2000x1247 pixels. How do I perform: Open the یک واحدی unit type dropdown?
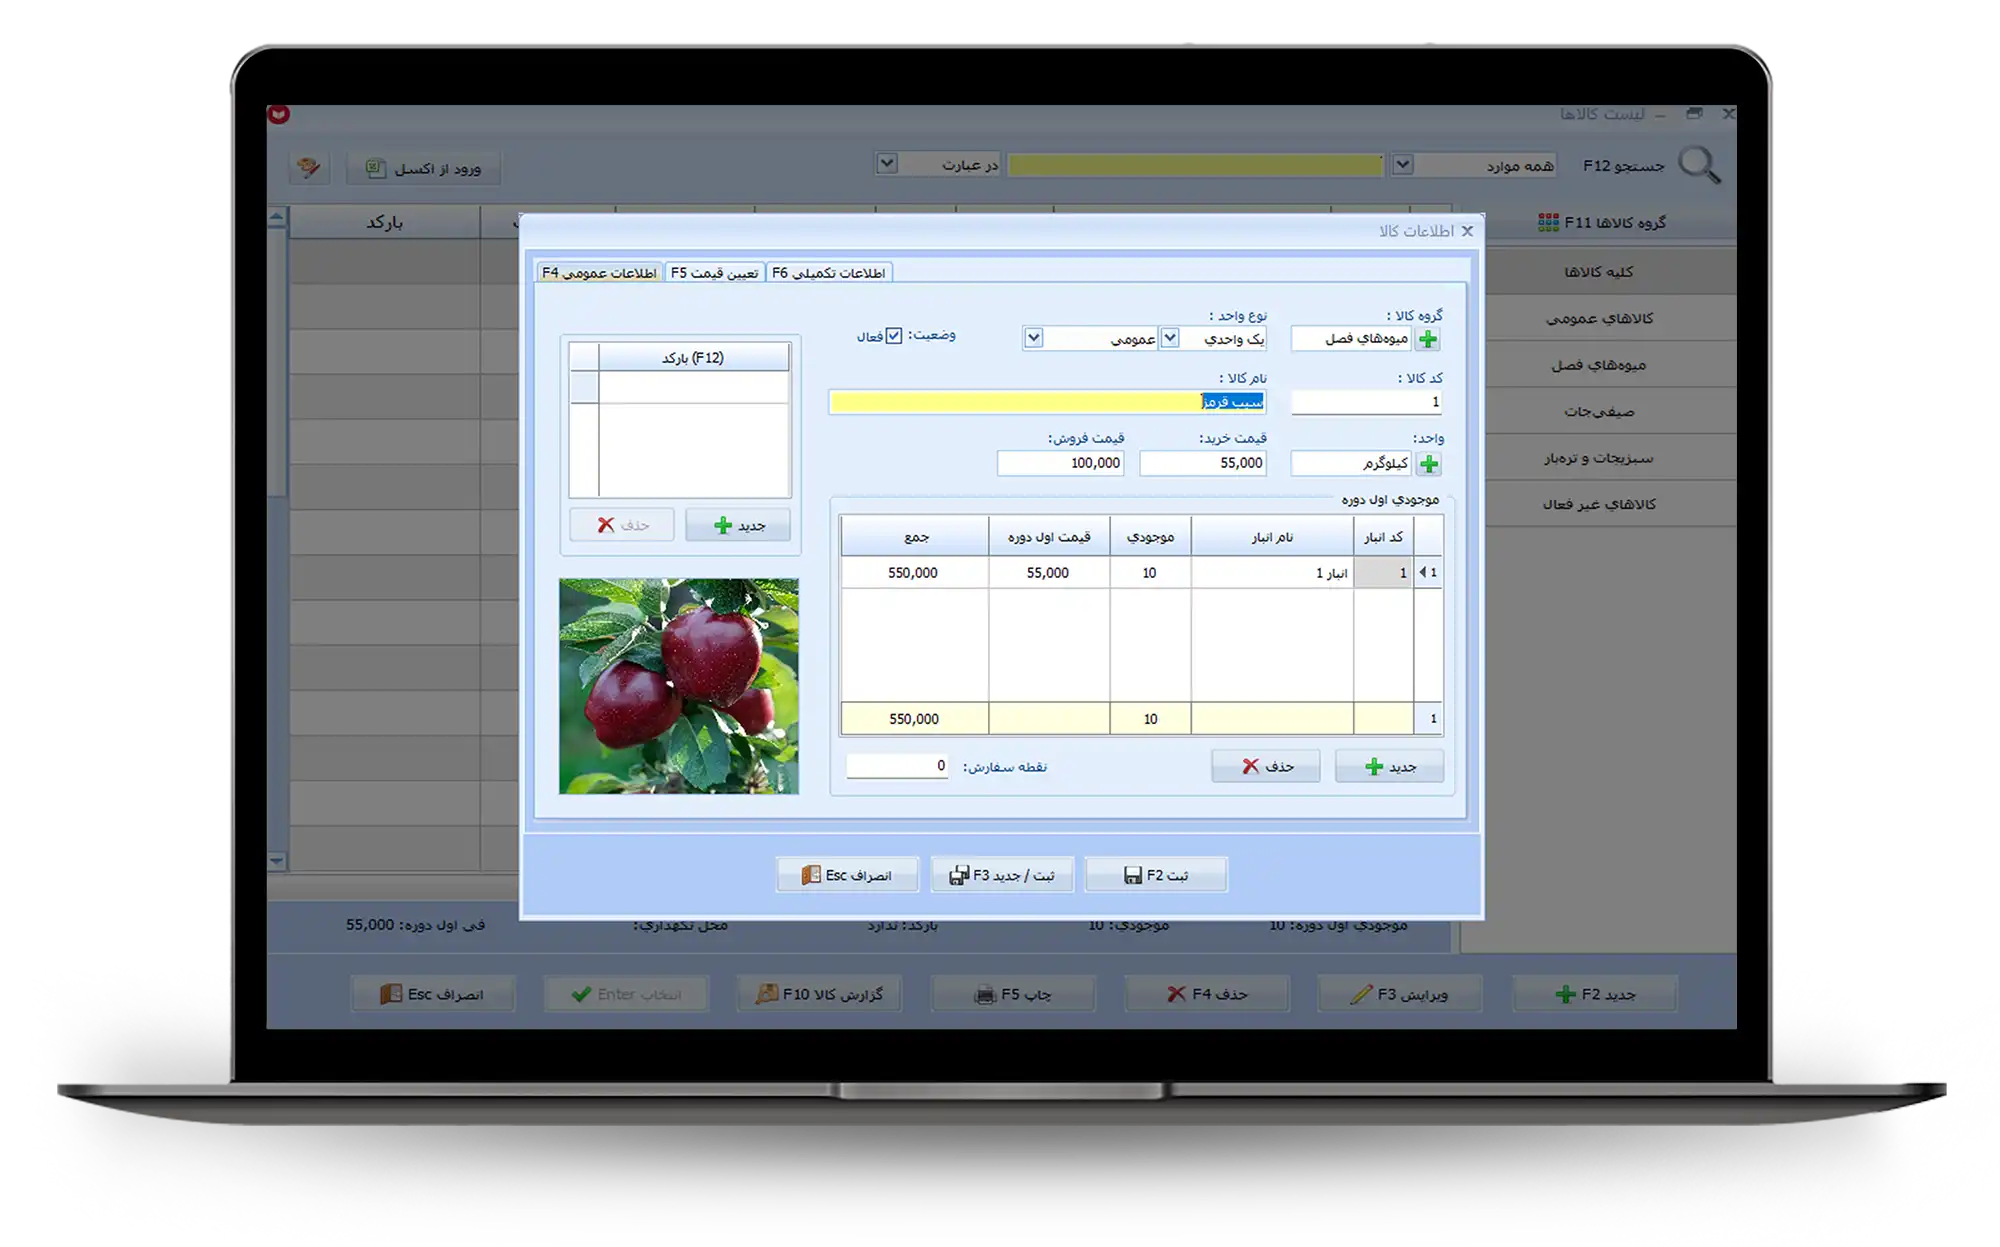coord(1169,338)
